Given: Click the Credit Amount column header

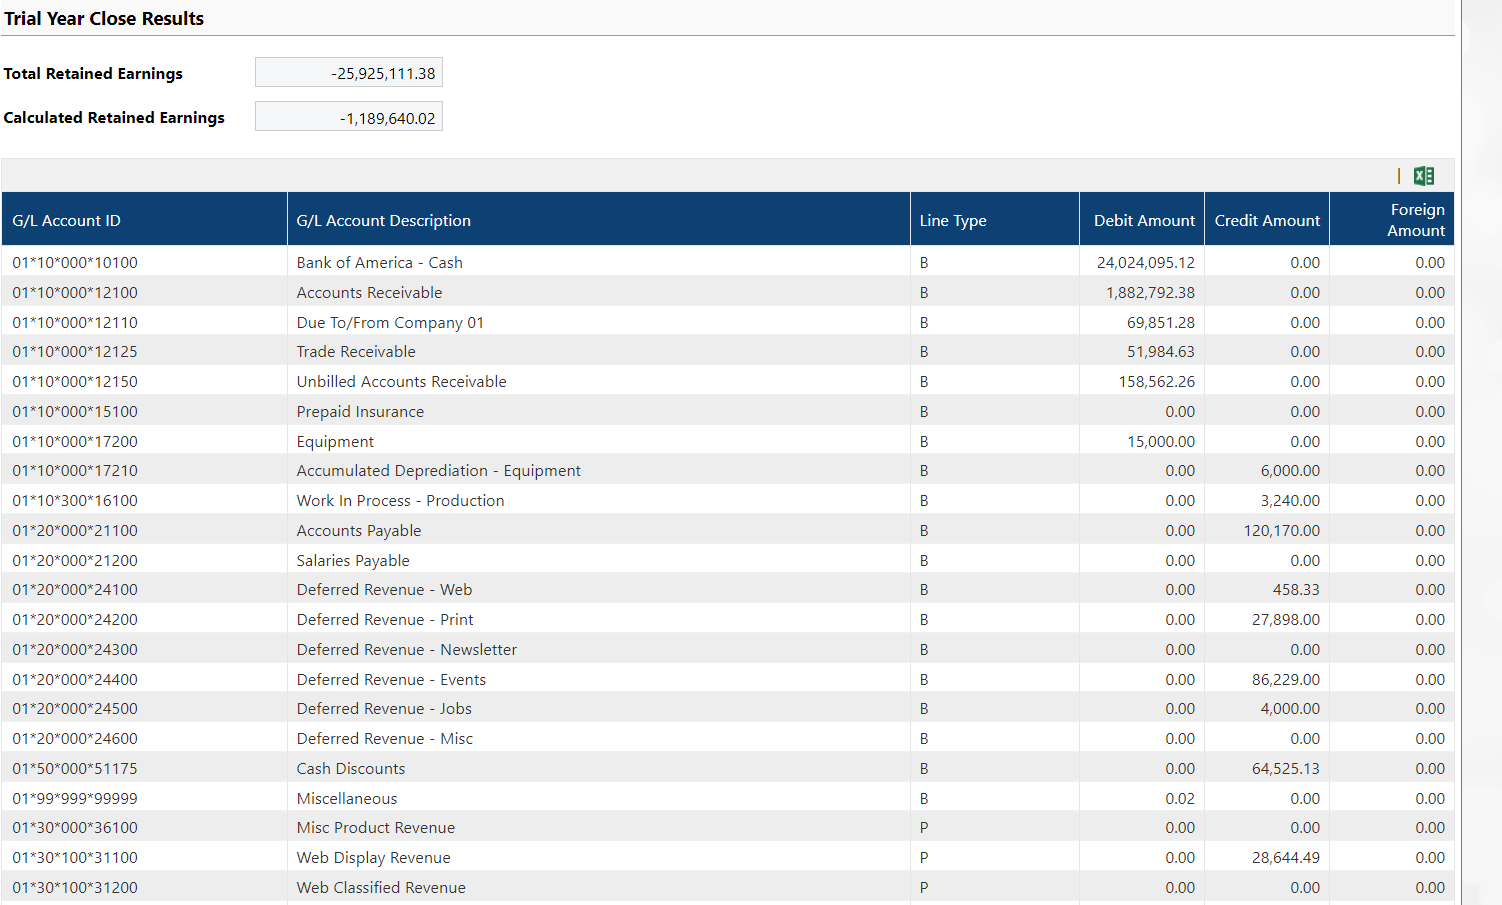Looking at the screenshot, I should click(x=1266, y=220).
